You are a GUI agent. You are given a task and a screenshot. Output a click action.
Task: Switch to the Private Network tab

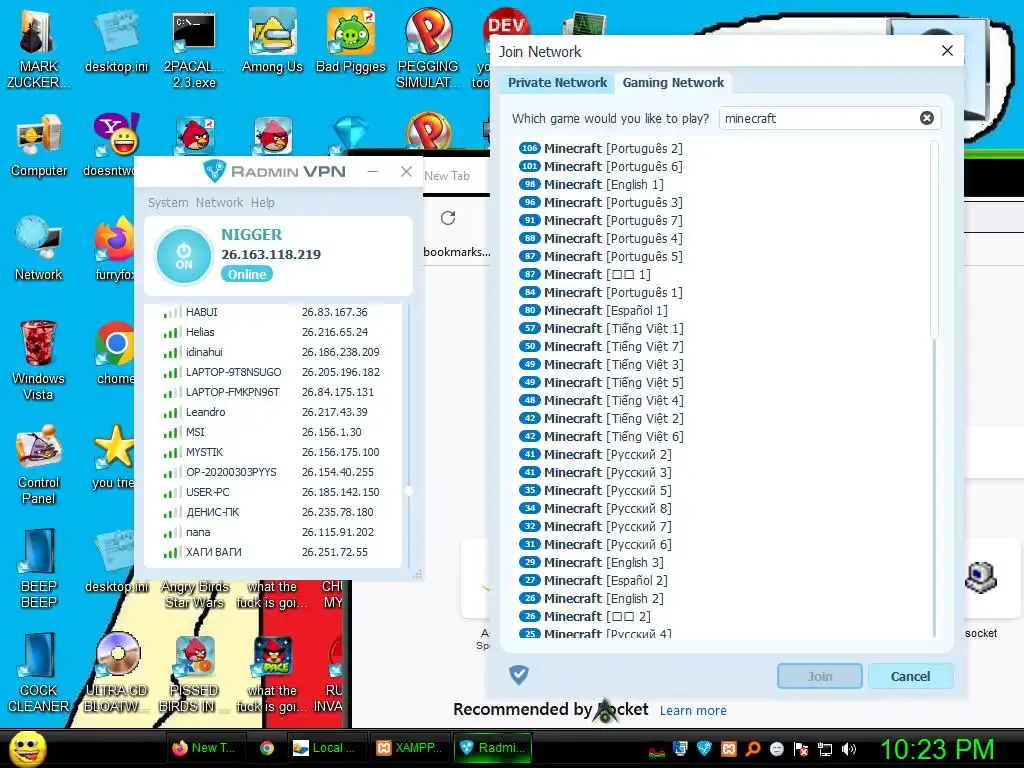point(557,83)
